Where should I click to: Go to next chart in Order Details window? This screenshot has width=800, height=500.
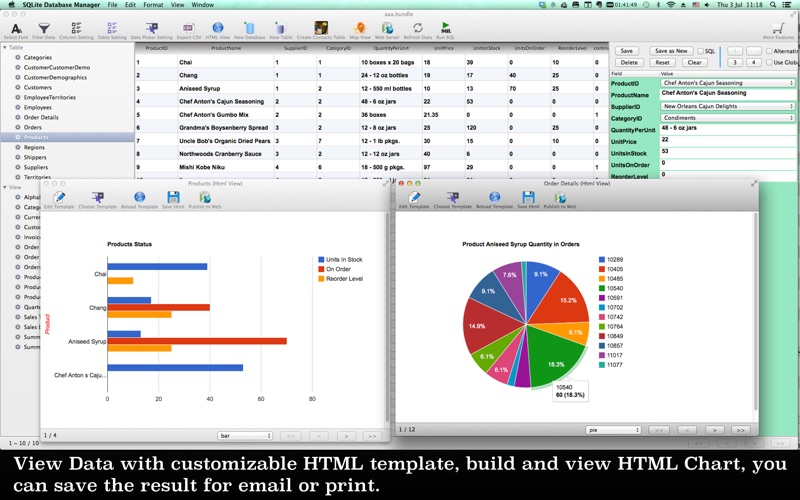point(714,430)
